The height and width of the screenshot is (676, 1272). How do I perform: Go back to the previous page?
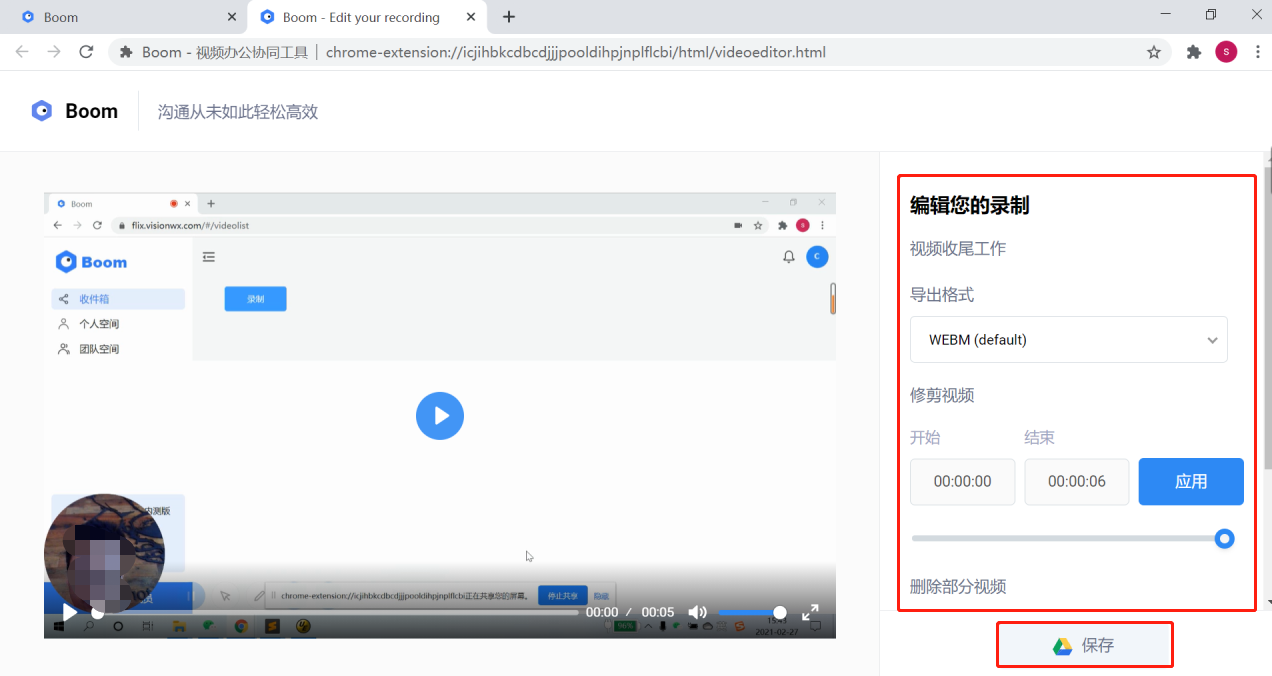22,52
